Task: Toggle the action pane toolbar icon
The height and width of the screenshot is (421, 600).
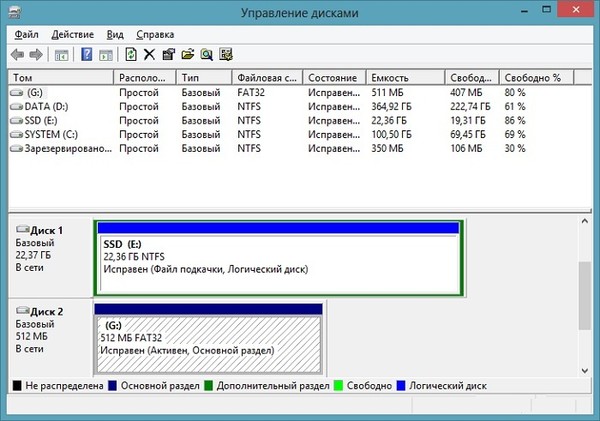Action: 106,55
